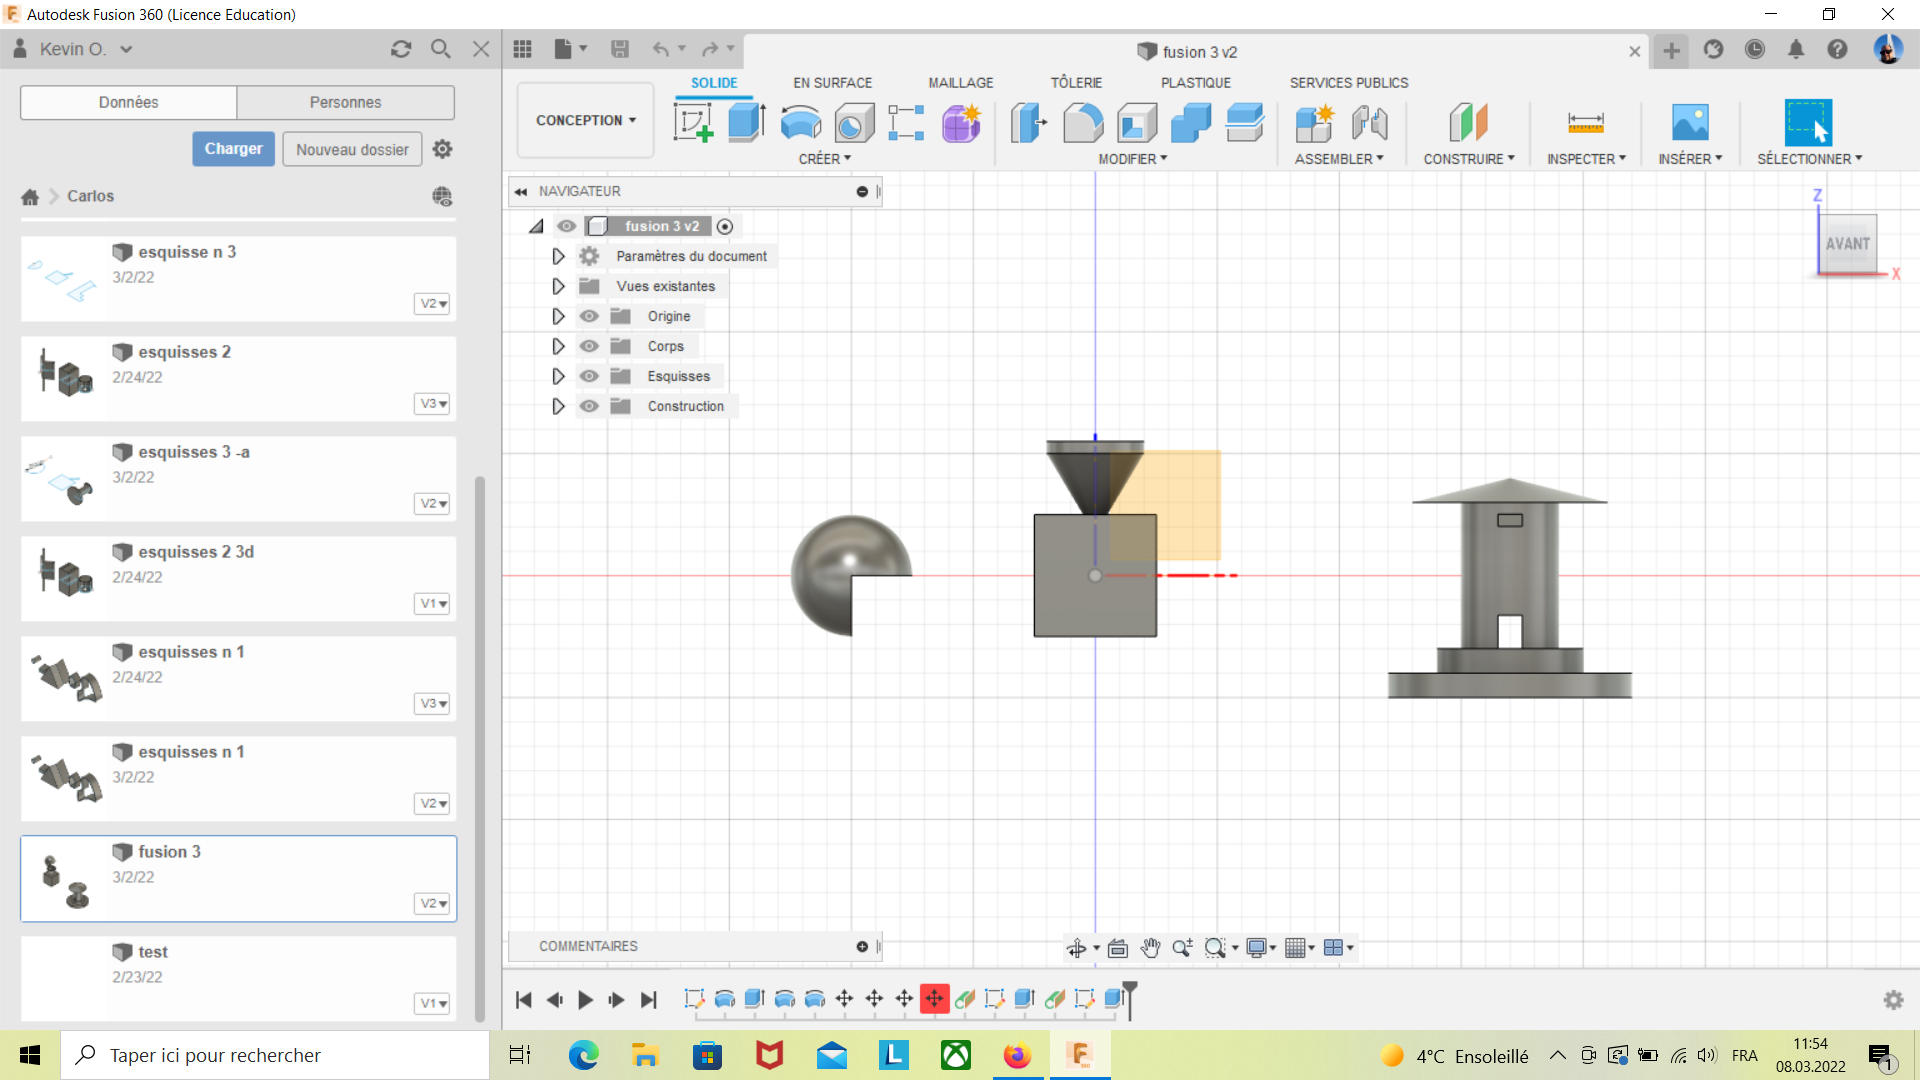This screenshot has width=1920, height=1080.
Task: Hide the Esquisses folder with eye icon
Action: 589,376
